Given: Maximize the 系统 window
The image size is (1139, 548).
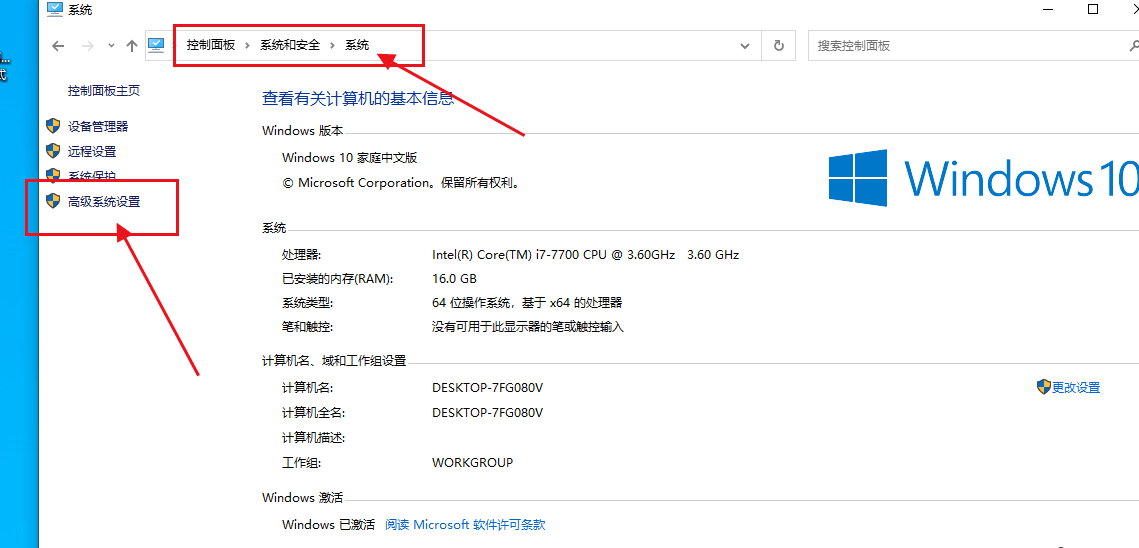Looking at the screenshot, I should [x=1093, y=9].
